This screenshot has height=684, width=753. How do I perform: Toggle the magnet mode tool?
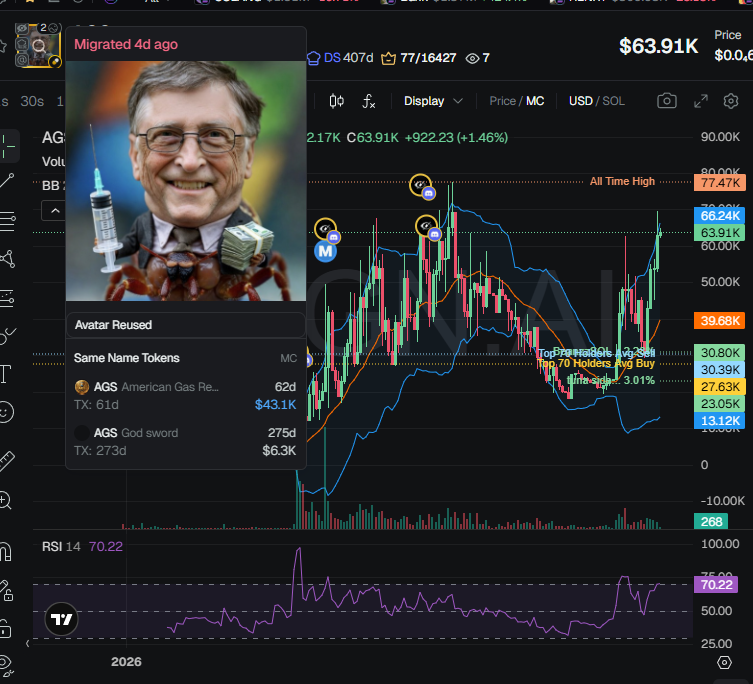5,551
